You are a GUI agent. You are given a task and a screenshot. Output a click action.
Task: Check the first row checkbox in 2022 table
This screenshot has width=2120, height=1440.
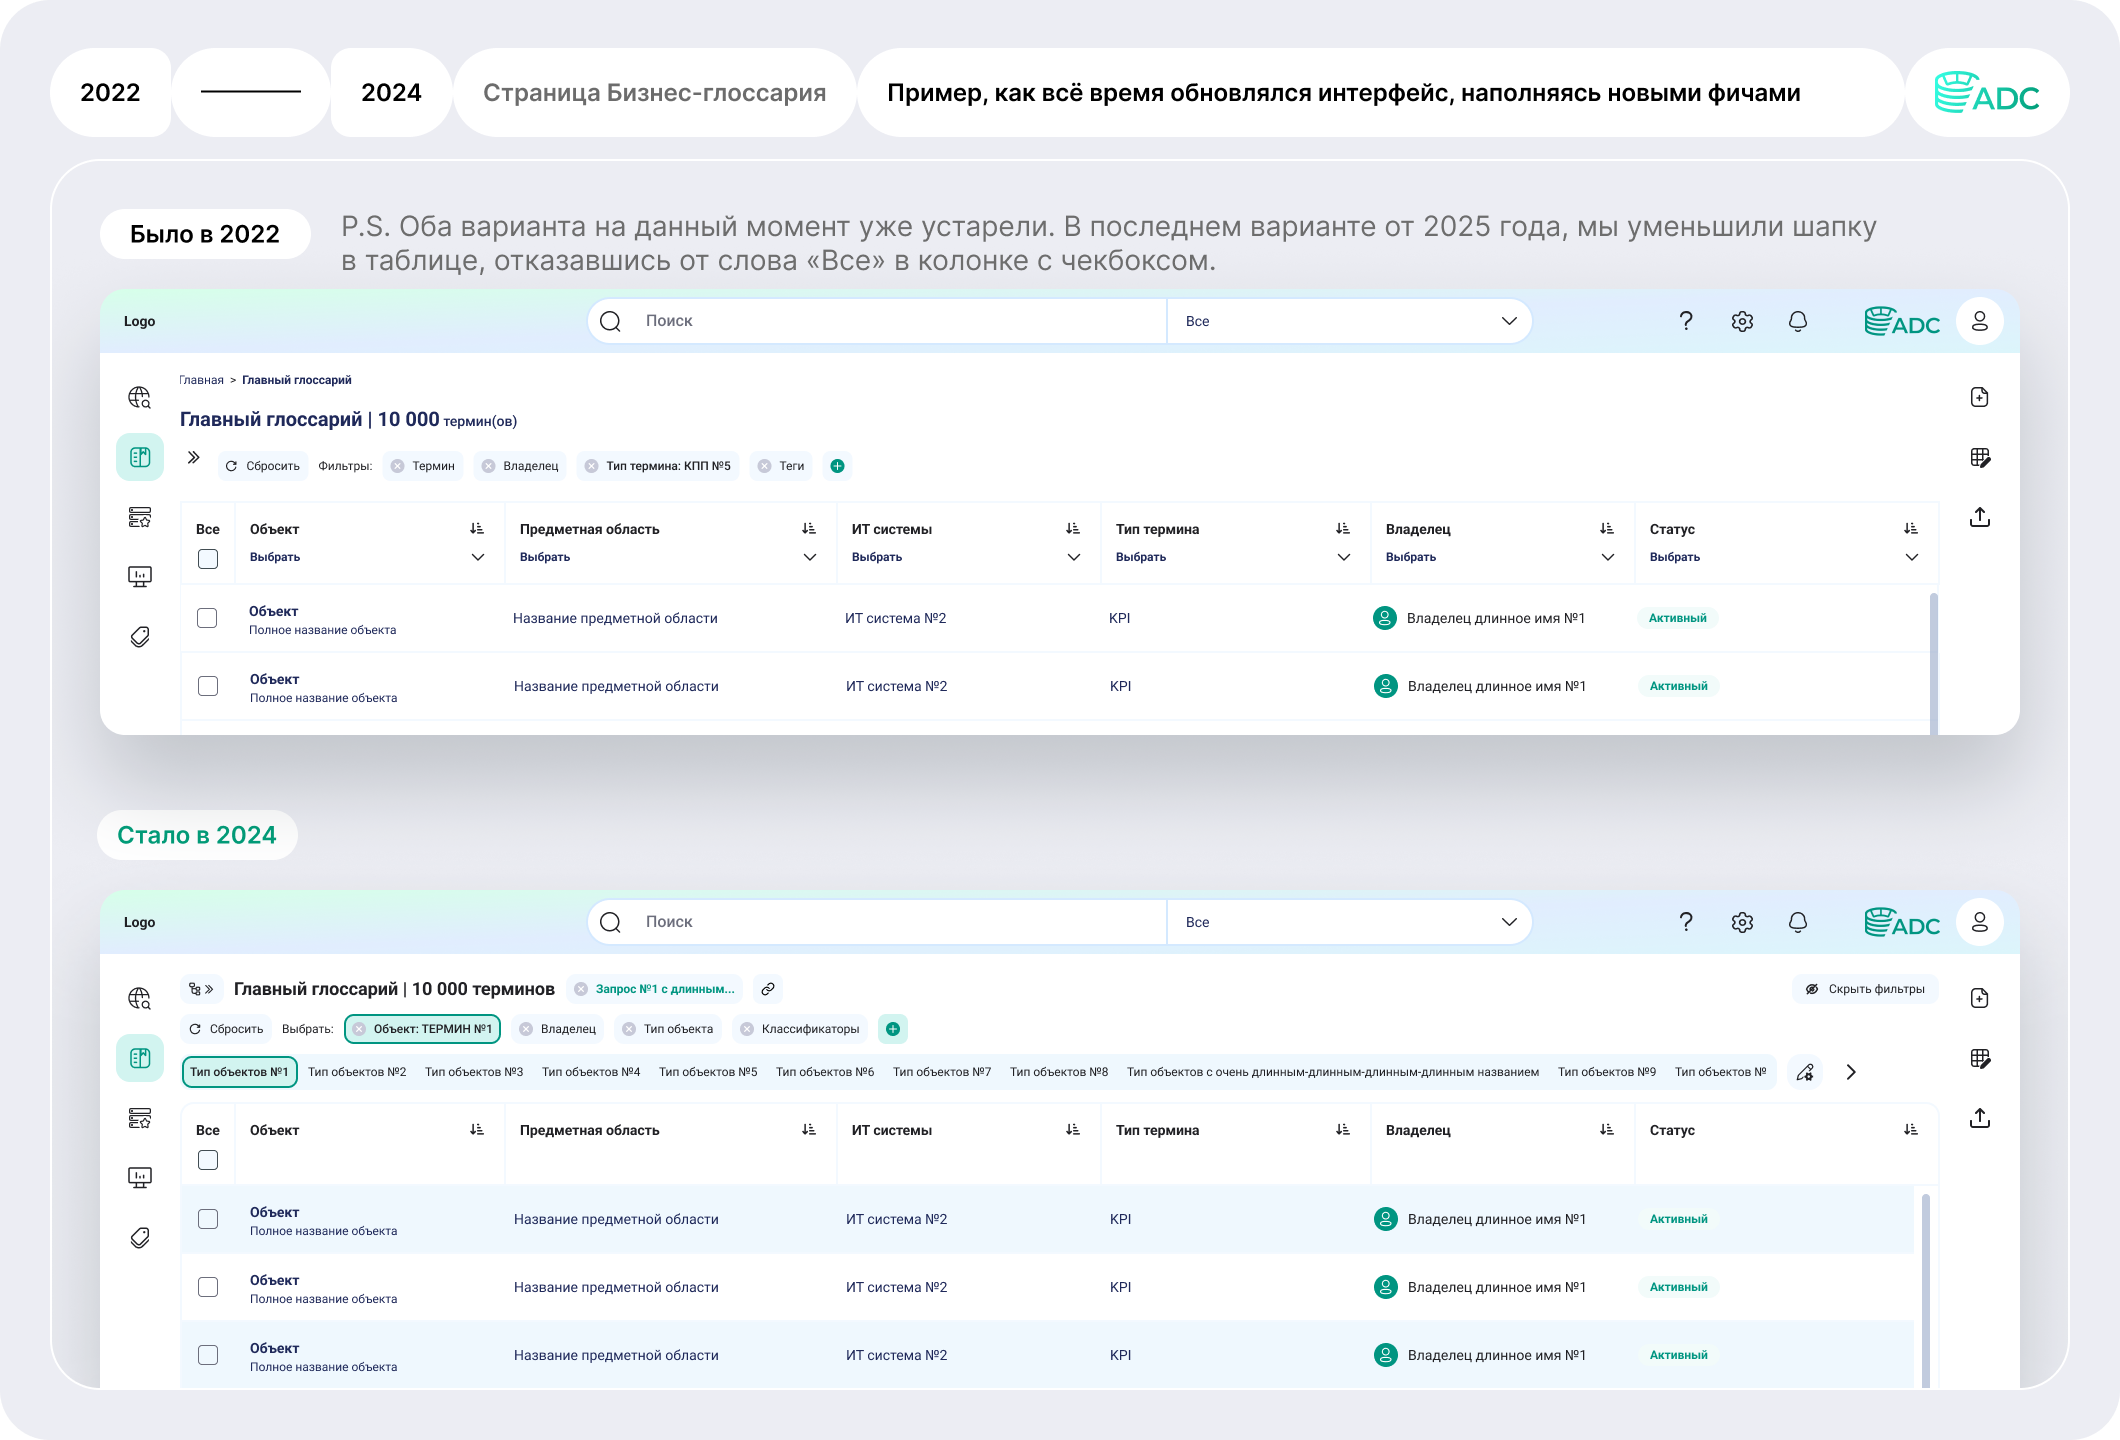point(207,618)
